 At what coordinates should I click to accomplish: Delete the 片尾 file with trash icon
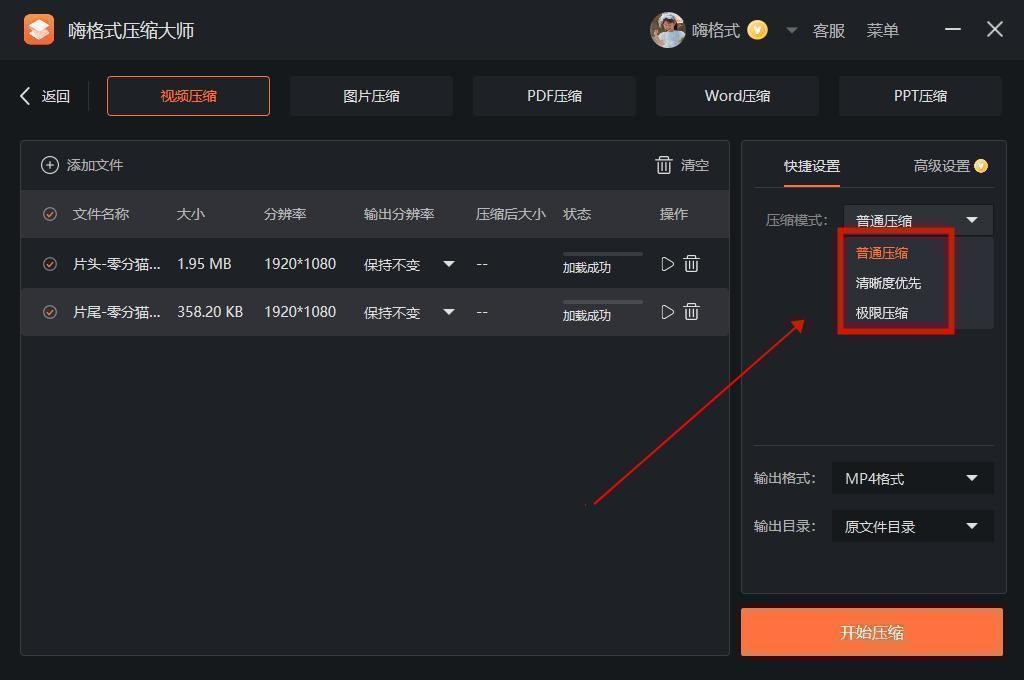click(692, 312)
